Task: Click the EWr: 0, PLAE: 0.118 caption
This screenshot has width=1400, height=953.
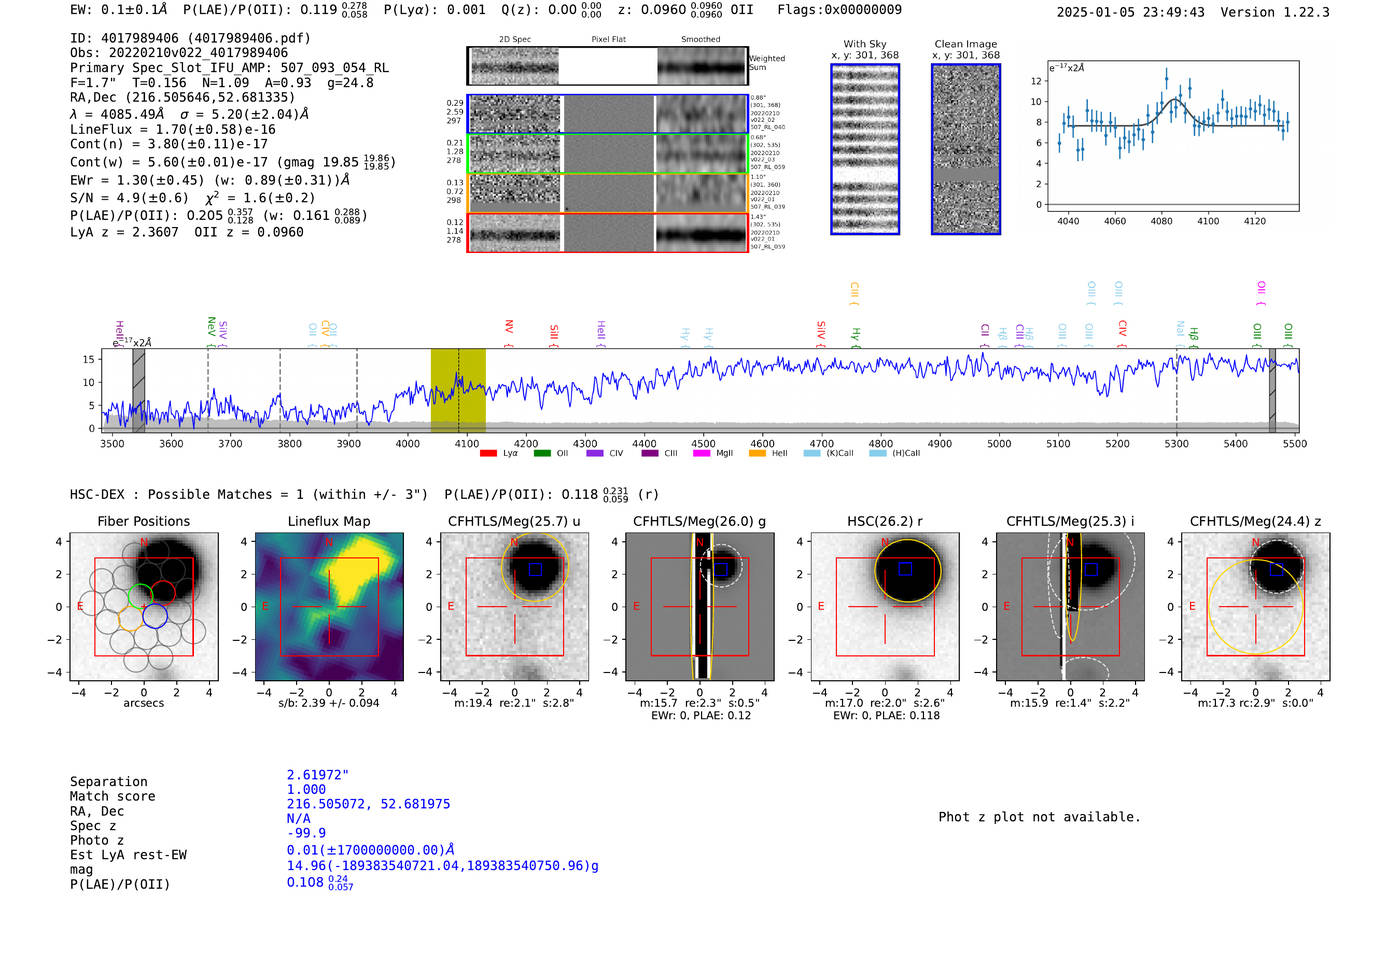Action: (x=885, y=715)
